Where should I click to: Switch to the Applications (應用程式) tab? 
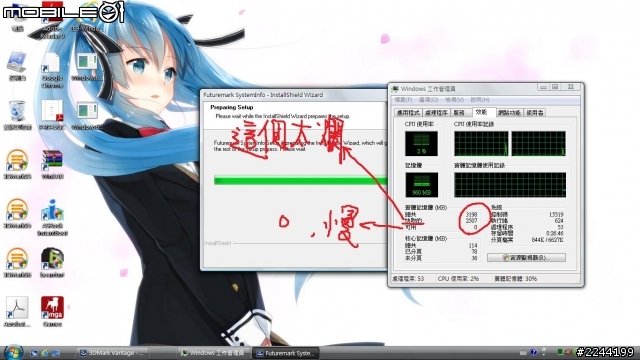[408, 113]
